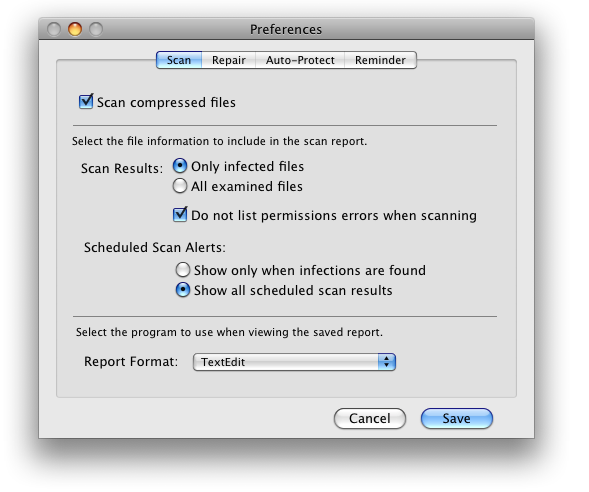Click the Scheduled Scan Alerts label
Screen dimensions: 589x492
(155, 248)
